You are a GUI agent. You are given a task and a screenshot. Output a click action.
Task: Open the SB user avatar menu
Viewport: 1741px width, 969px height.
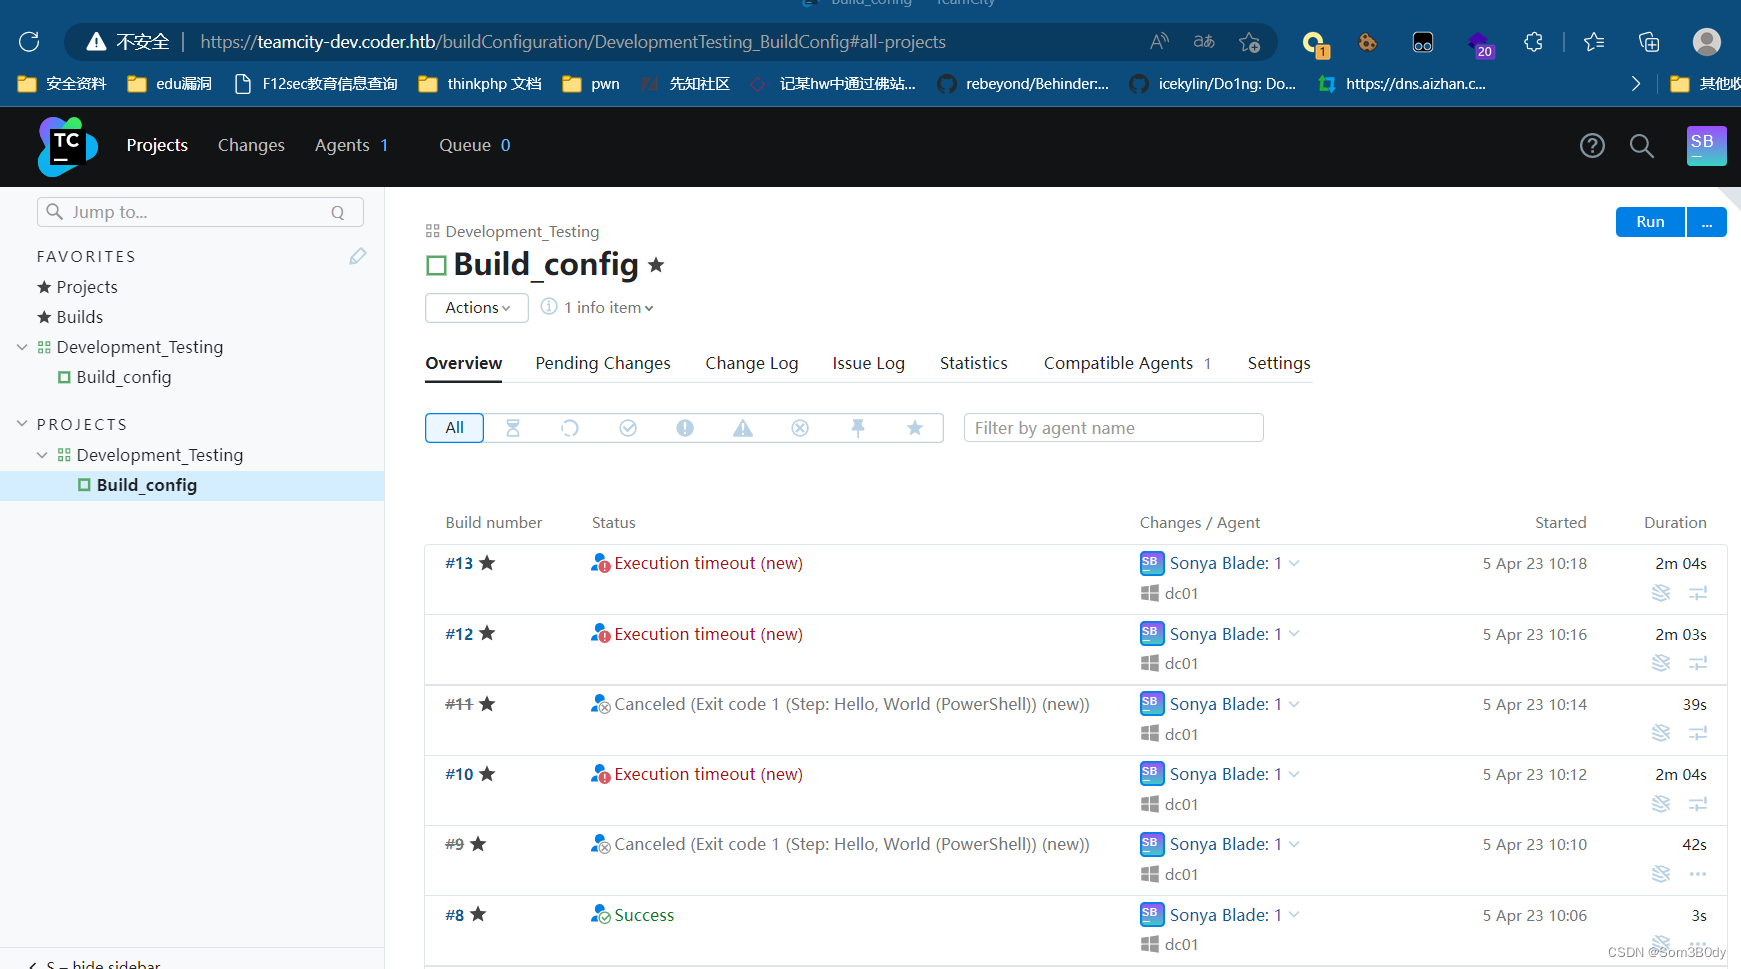tap(1706, 146)
